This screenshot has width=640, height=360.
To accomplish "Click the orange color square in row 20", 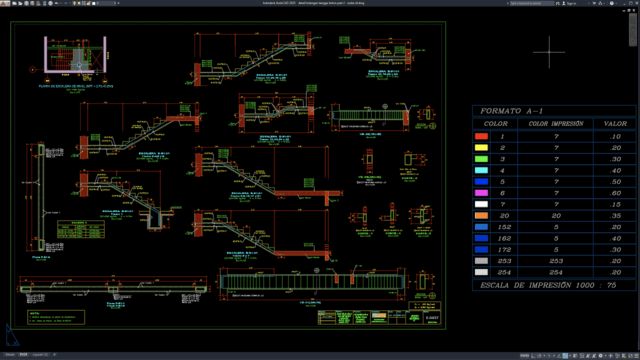I will point(481,215).
